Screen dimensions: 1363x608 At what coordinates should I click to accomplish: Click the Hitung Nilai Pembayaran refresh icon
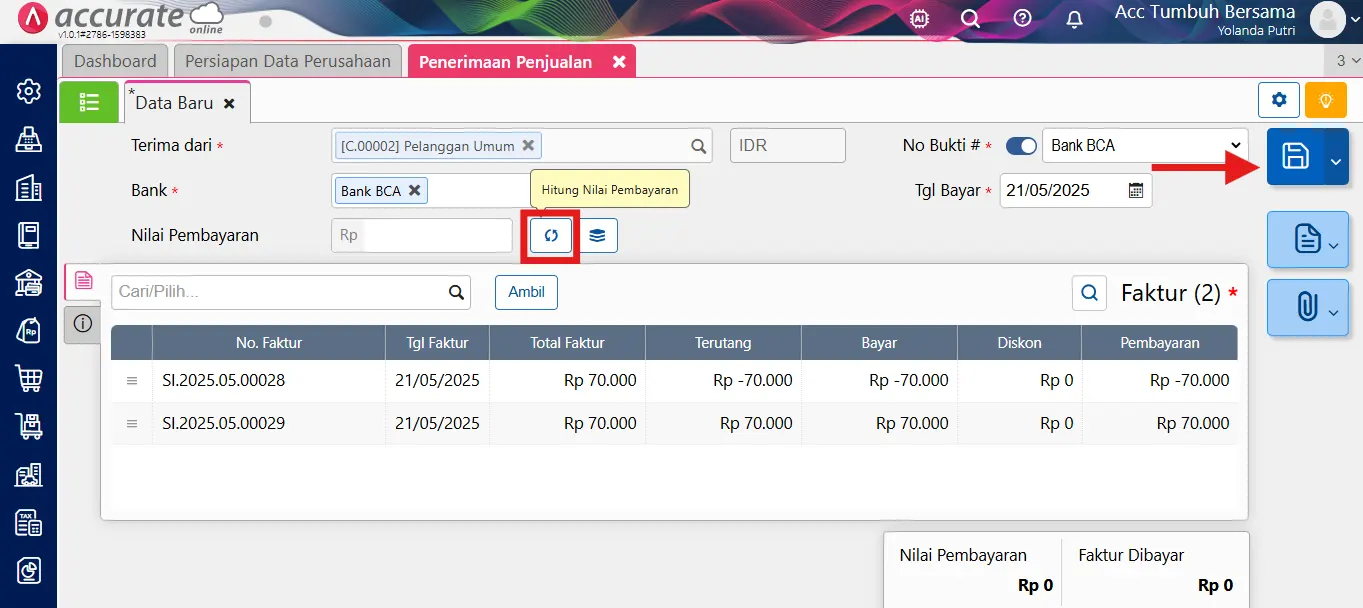[x=550, y=235]
